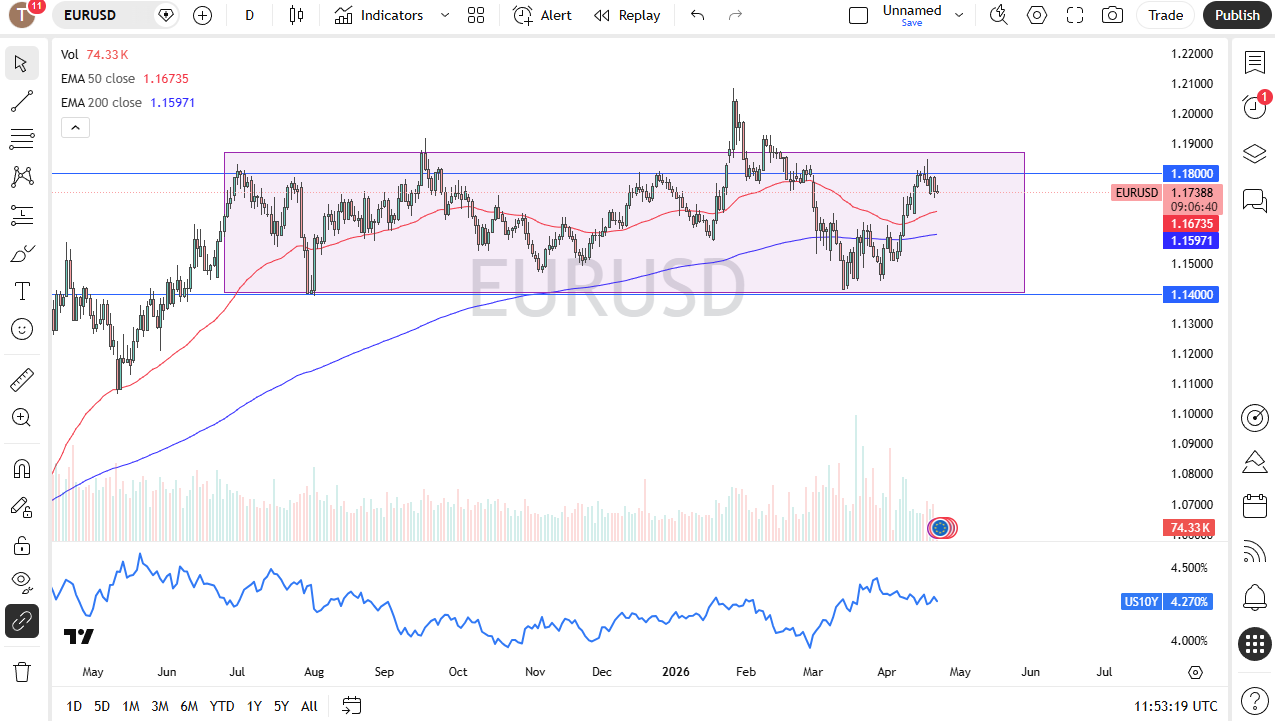
Task: Open the emoji icons tool
Action: pyautogui.click(x=22, y=329)
